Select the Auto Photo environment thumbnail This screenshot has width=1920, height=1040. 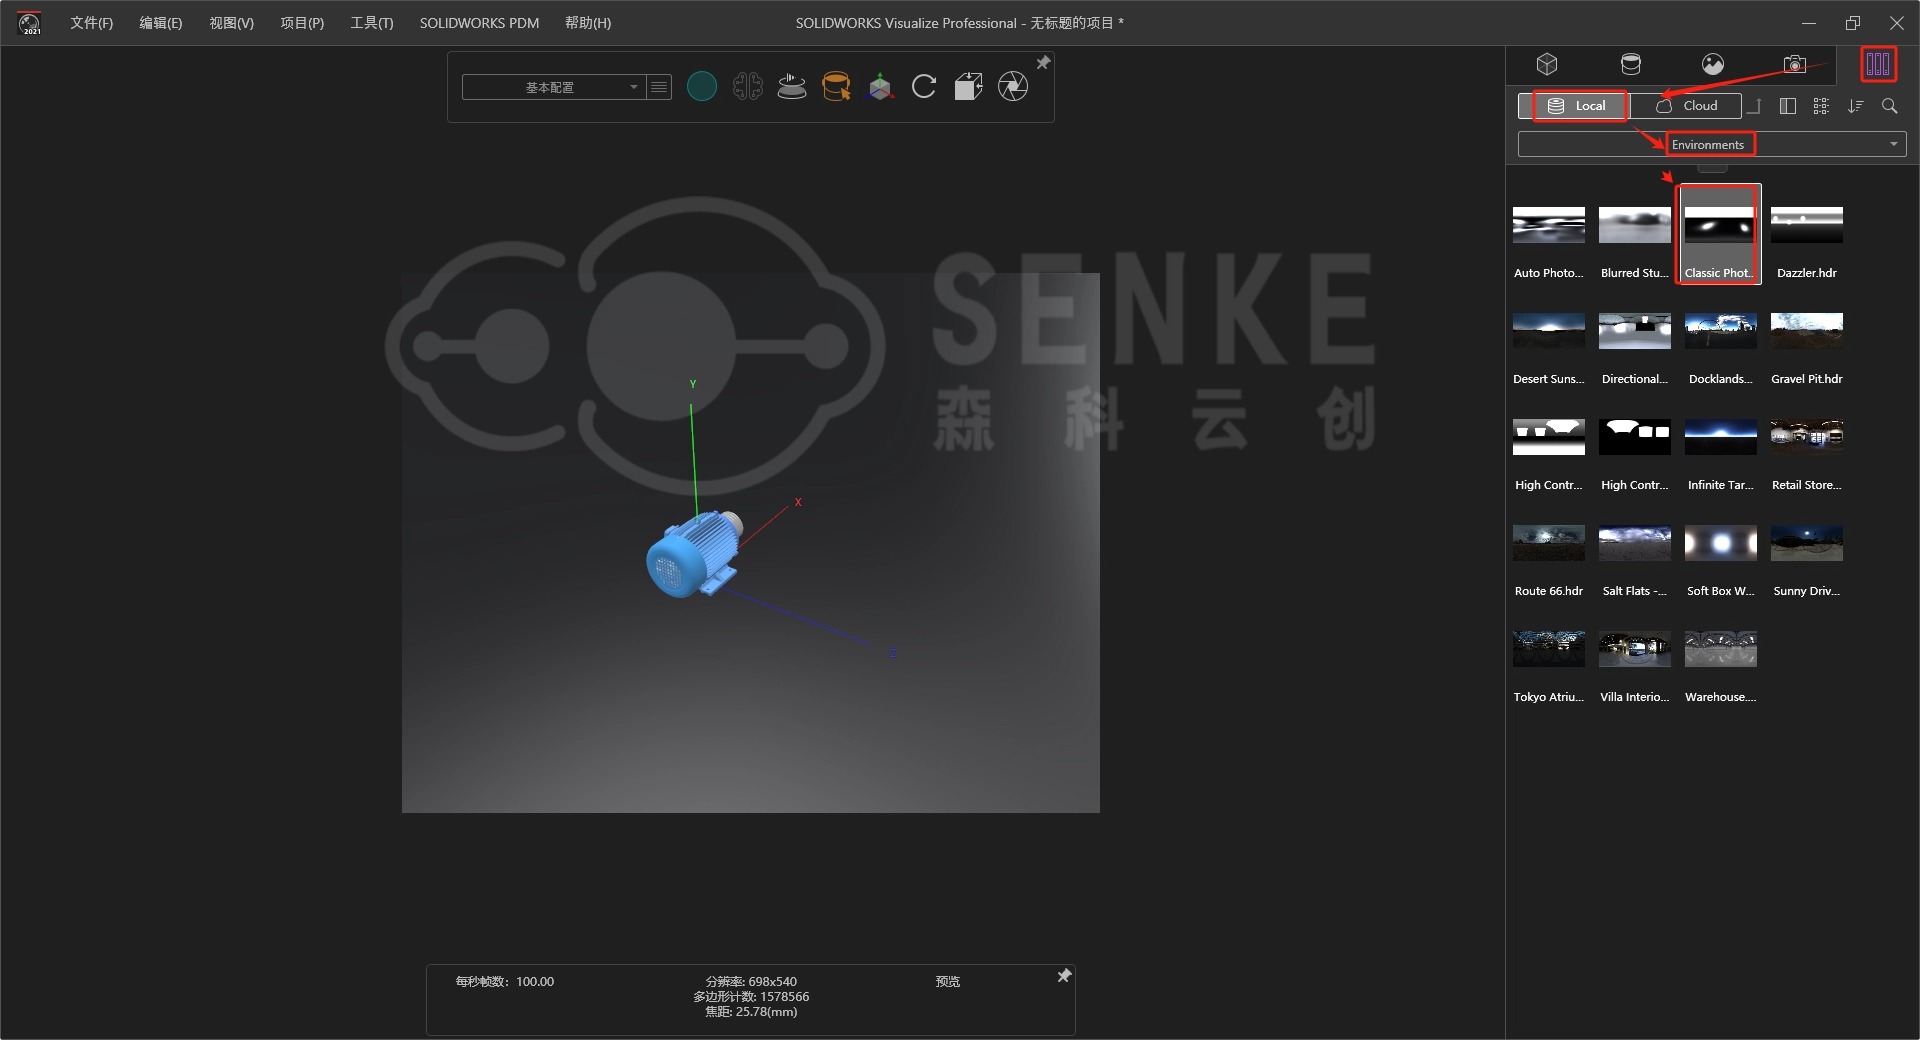click(x=1548, y=225)
